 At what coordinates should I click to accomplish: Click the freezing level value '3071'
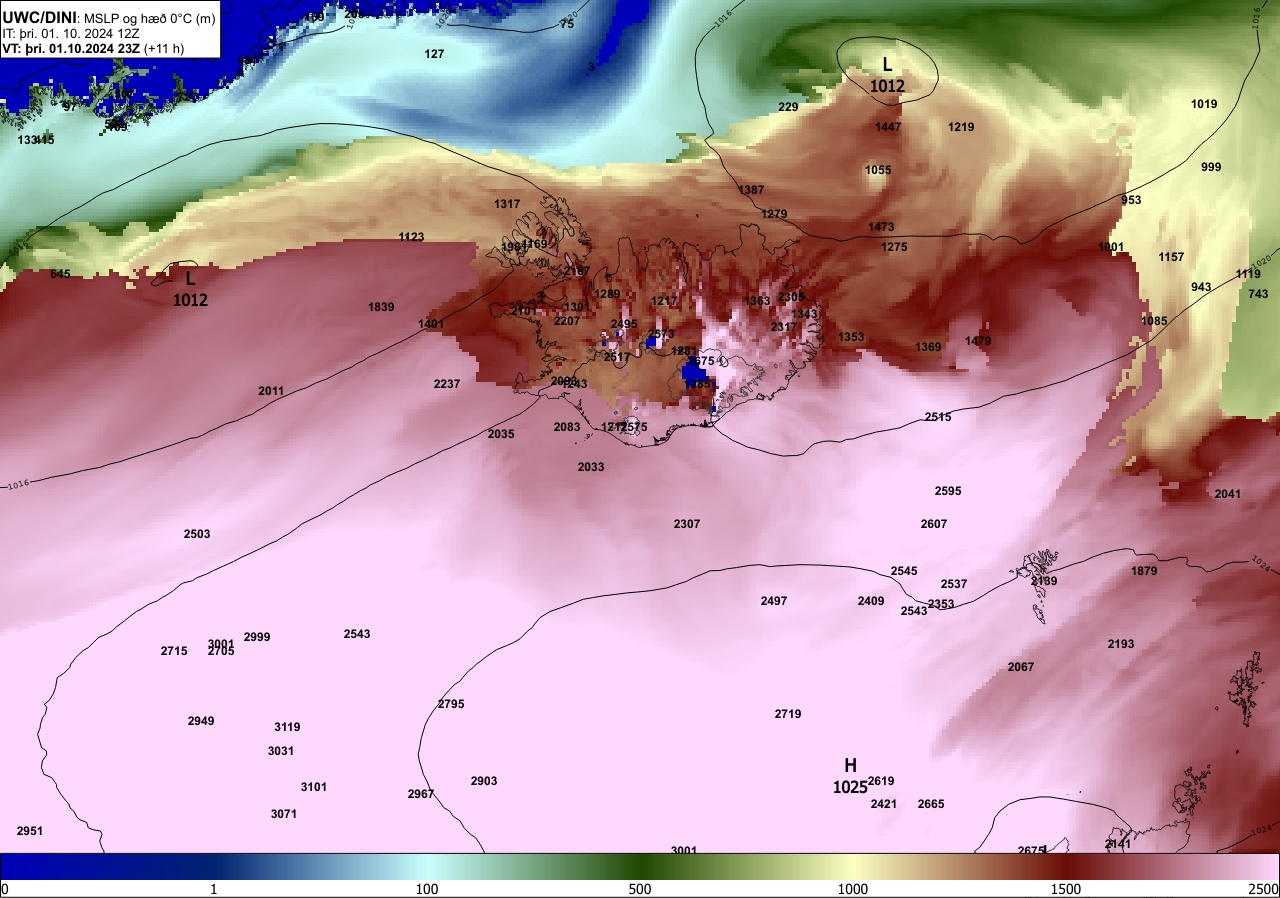[x=284, y=814]
